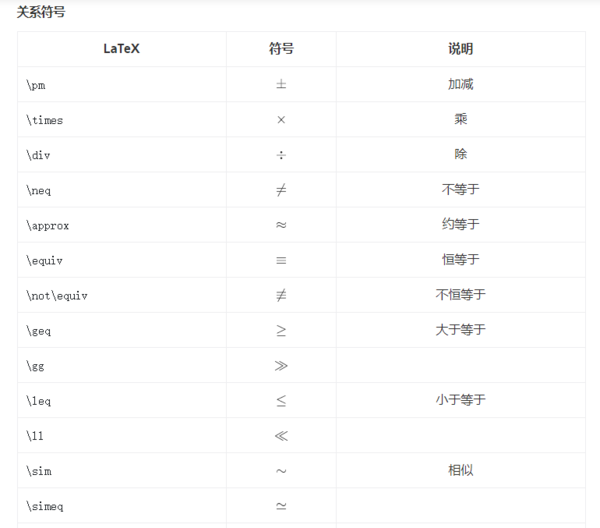600x528 pixels.
Task: Click the division ÷ symbol
Action: point(281,155)
